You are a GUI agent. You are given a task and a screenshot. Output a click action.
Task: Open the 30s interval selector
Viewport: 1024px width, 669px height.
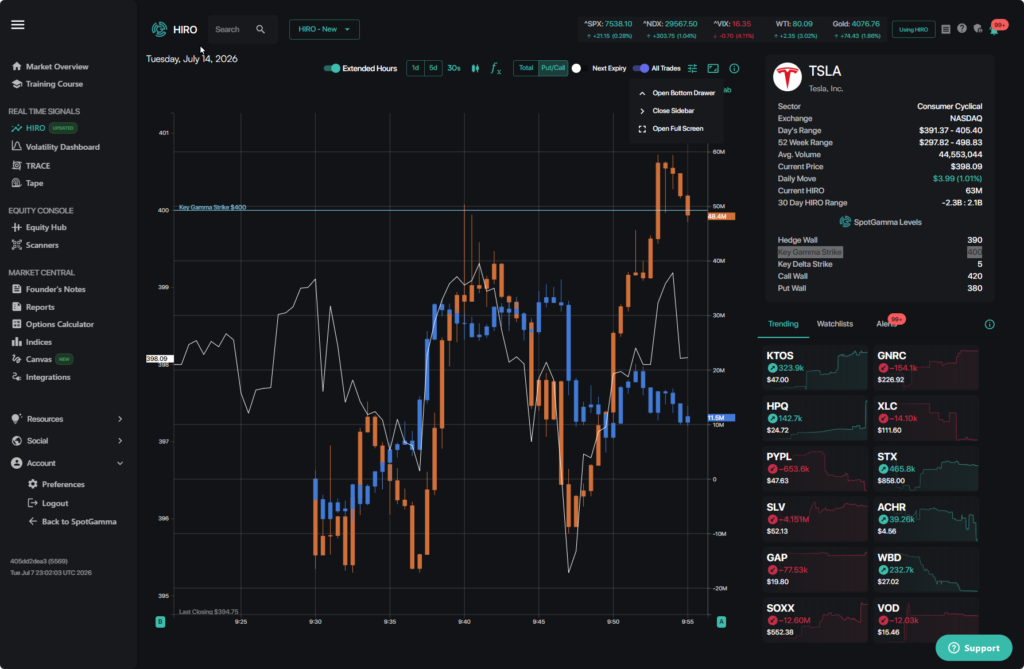click(454, 68)
